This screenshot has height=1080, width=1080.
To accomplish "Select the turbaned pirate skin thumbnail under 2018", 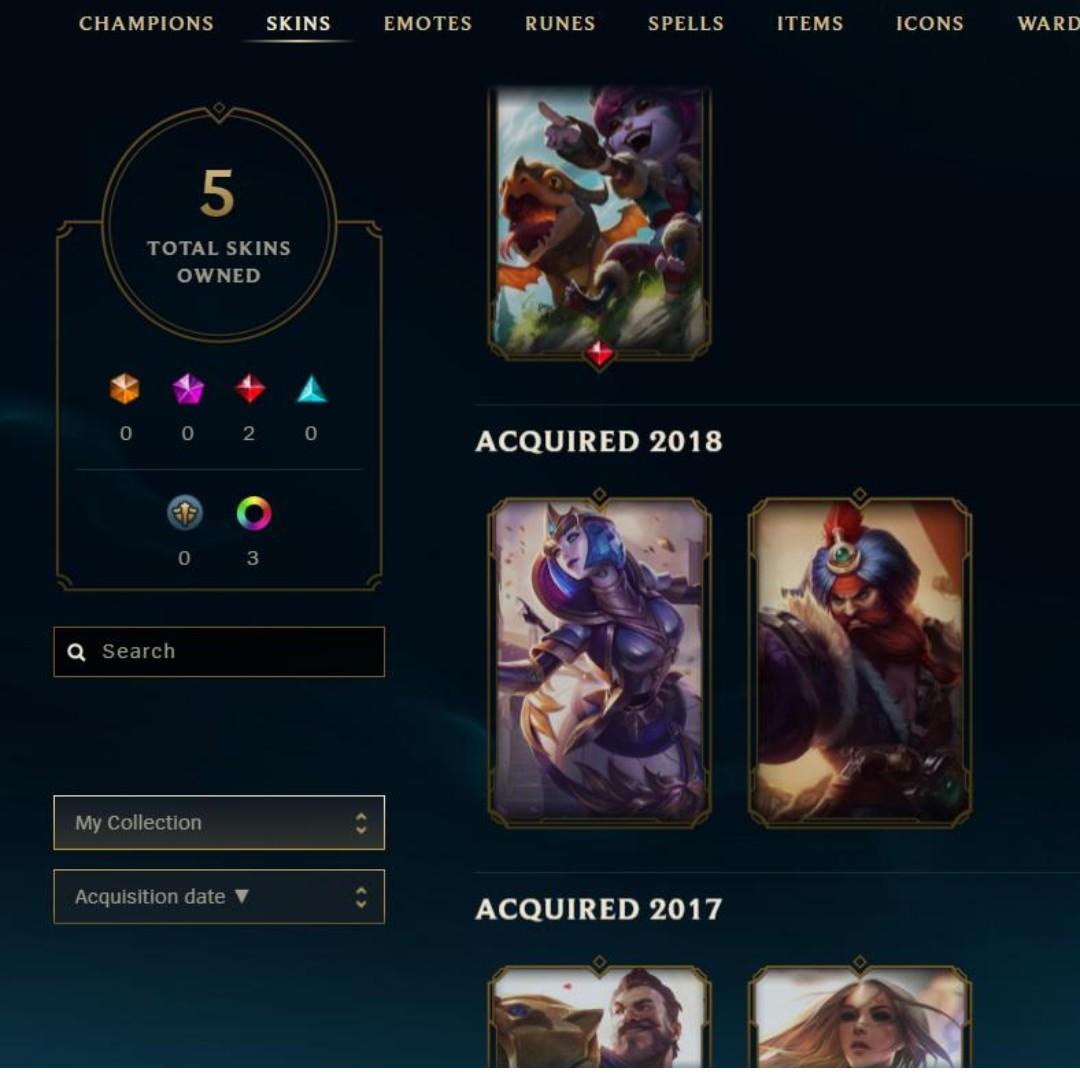I will [x=860, y=661].
